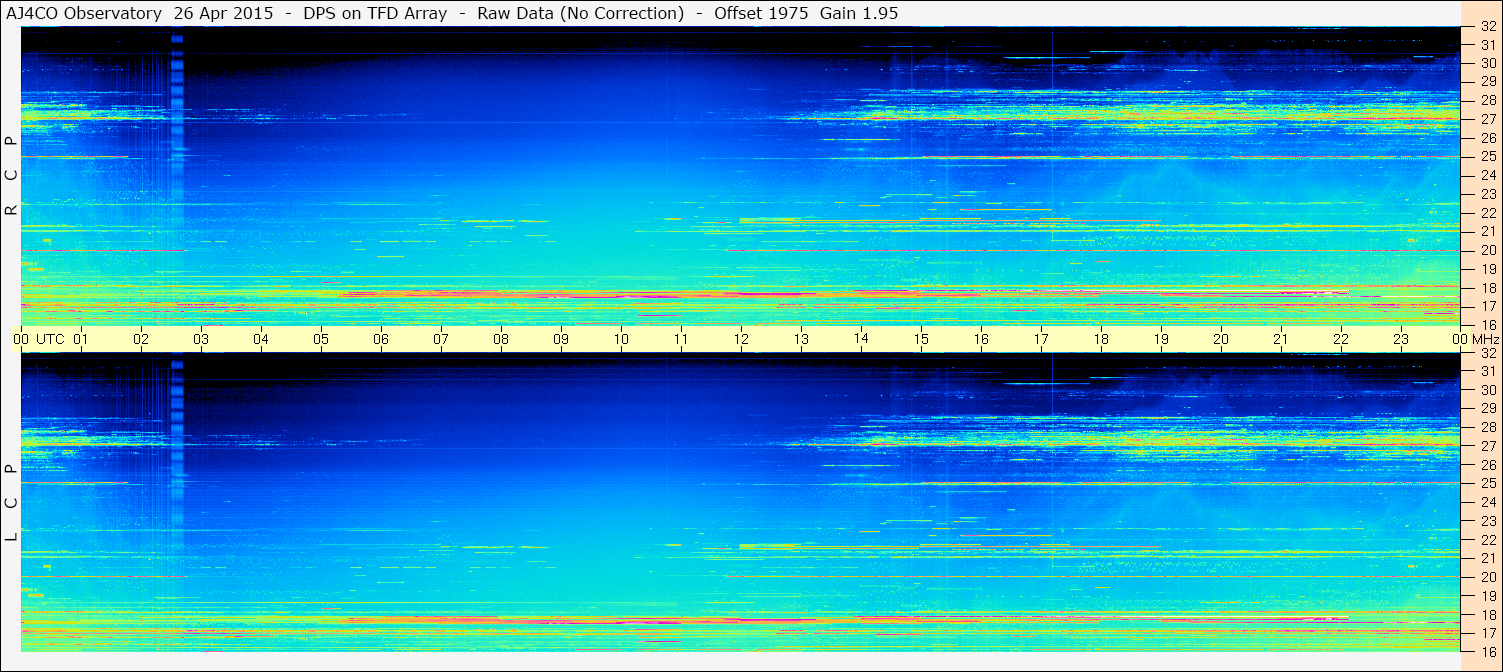Click the 03 hour mark on time axis
Viewport: 1503px width, 672px height.
[201, 339]
